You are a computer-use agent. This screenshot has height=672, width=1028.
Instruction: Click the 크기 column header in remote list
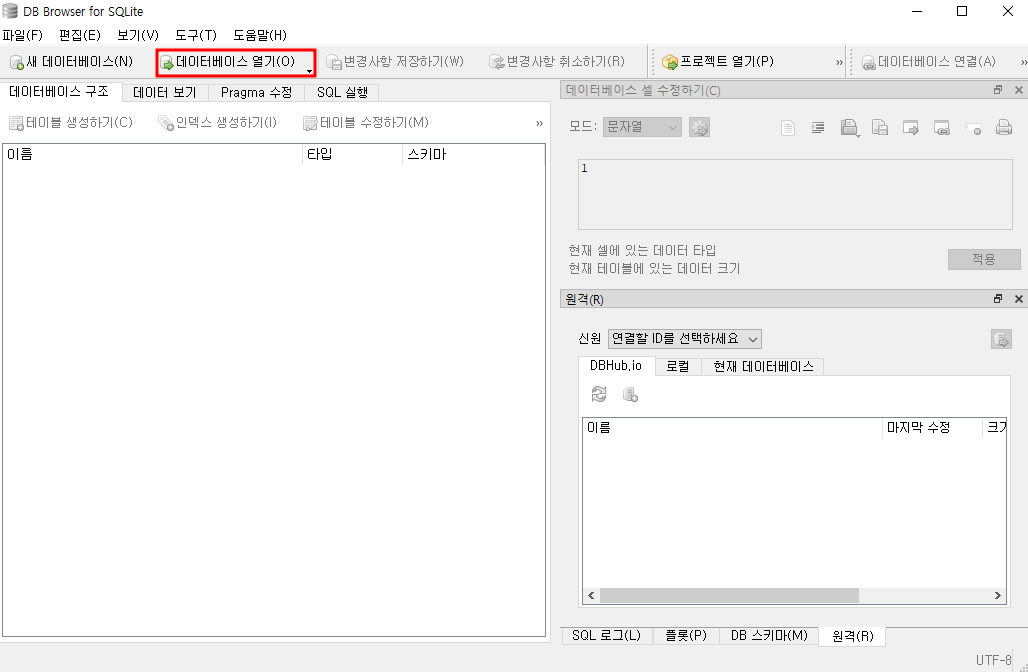click(995, 428)
